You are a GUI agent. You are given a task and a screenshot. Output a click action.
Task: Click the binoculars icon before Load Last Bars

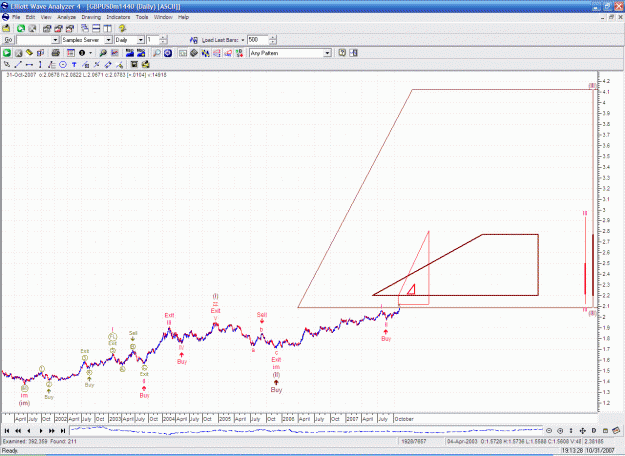(x=194, y=40)
